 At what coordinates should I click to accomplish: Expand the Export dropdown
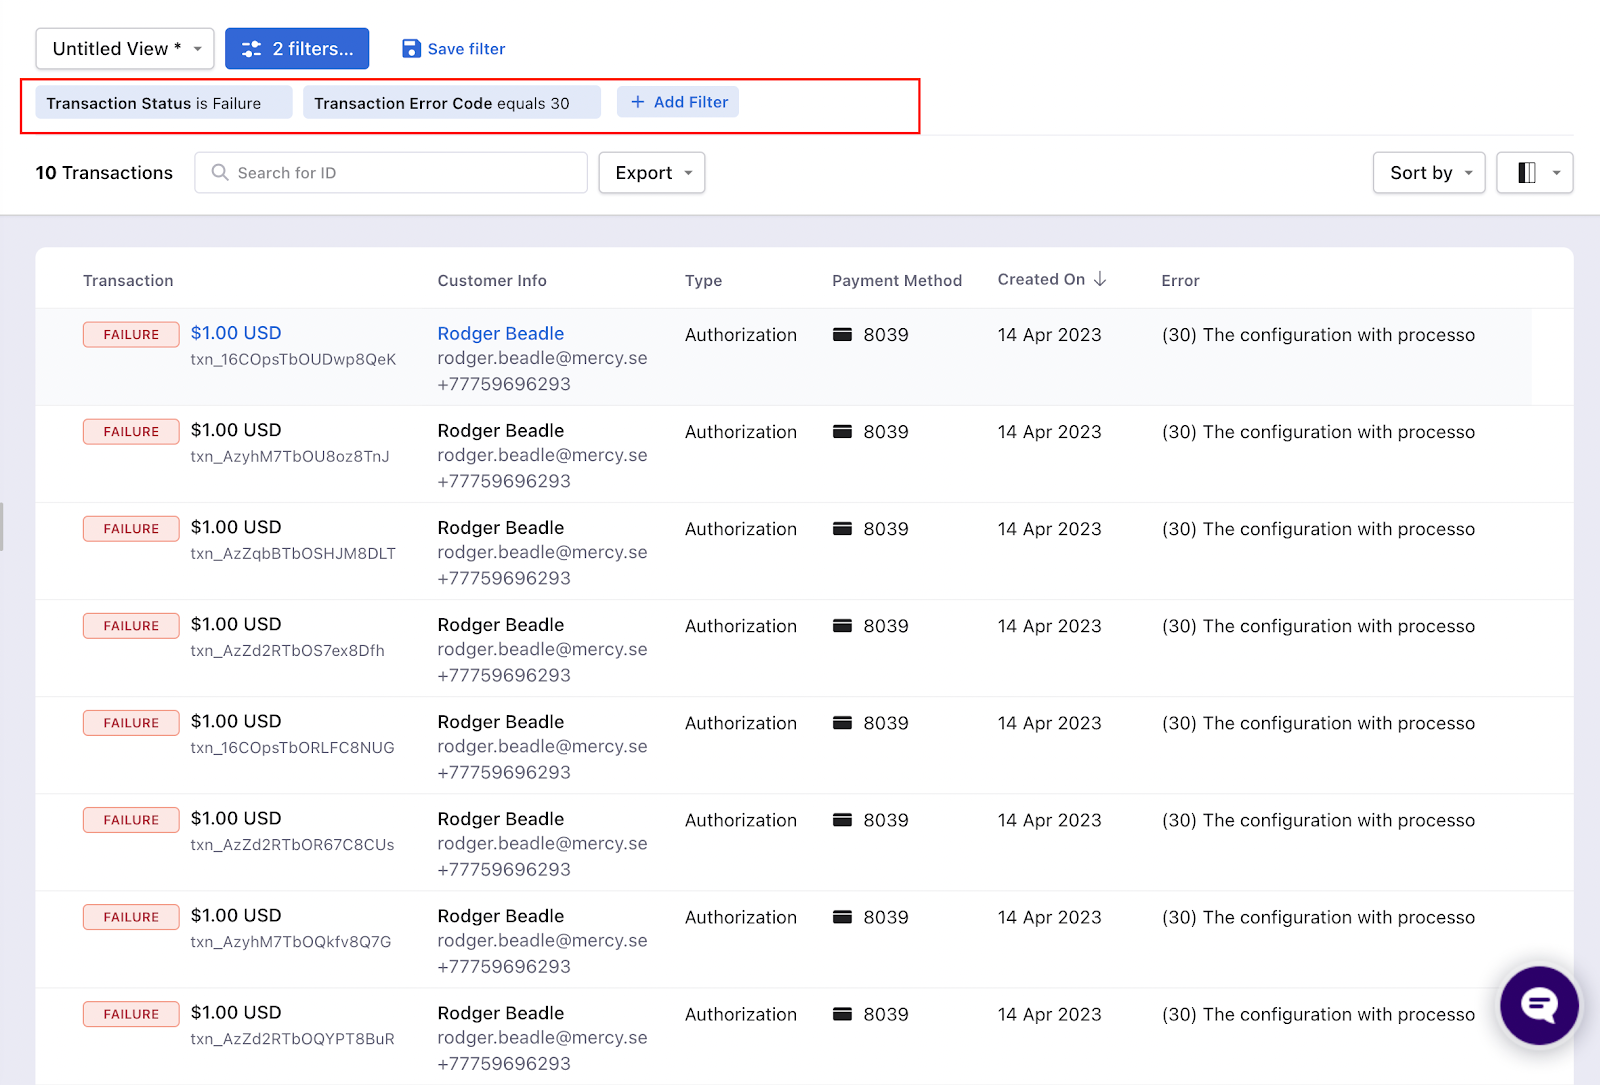coord(652,173)
